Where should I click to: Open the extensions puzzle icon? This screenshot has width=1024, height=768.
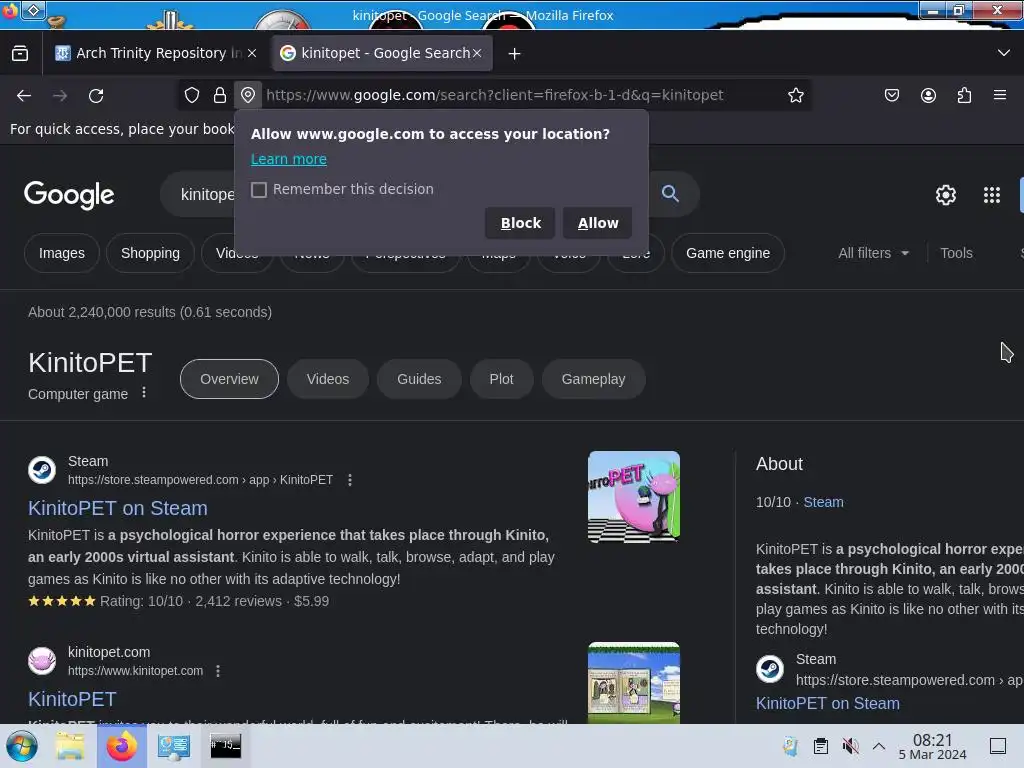pos(964,95)
